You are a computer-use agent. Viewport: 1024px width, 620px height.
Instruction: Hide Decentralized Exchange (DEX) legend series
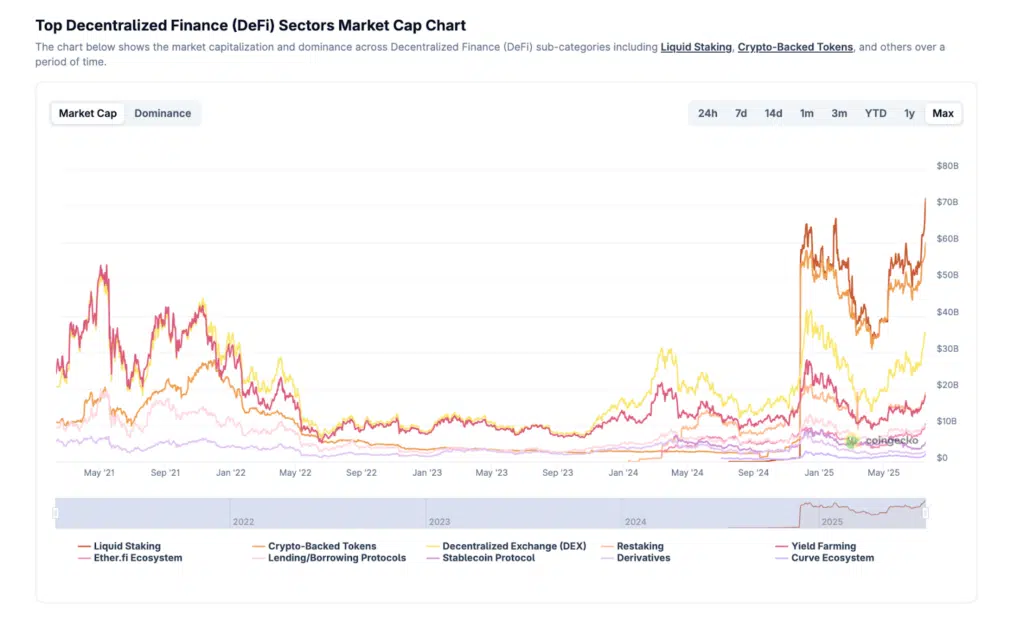514,546
